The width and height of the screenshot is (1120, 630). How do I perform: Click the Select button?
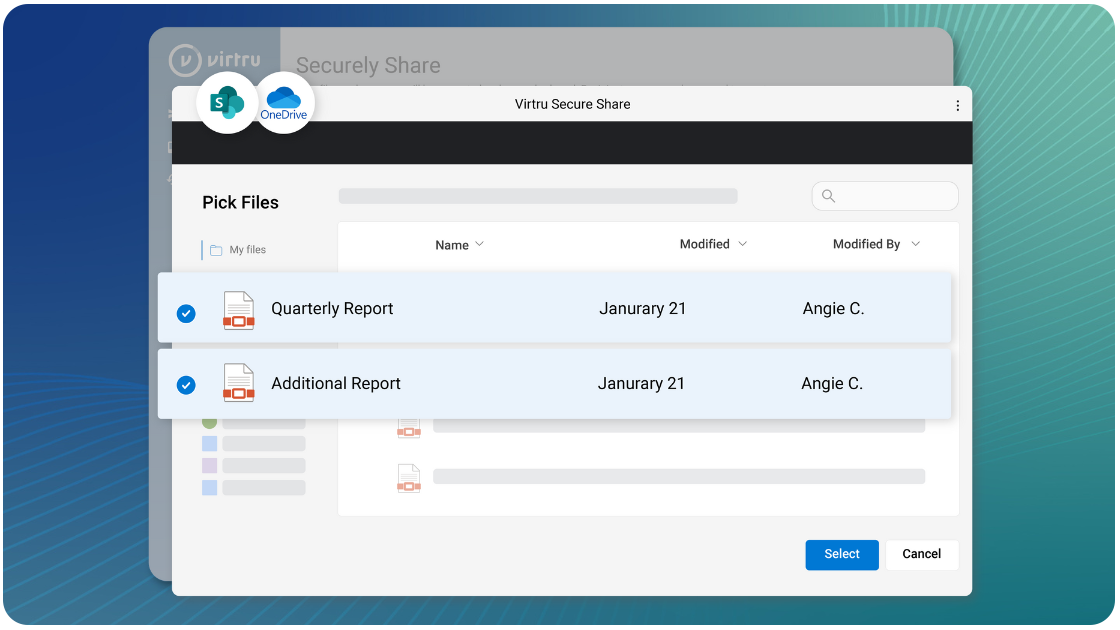point(841,554)
